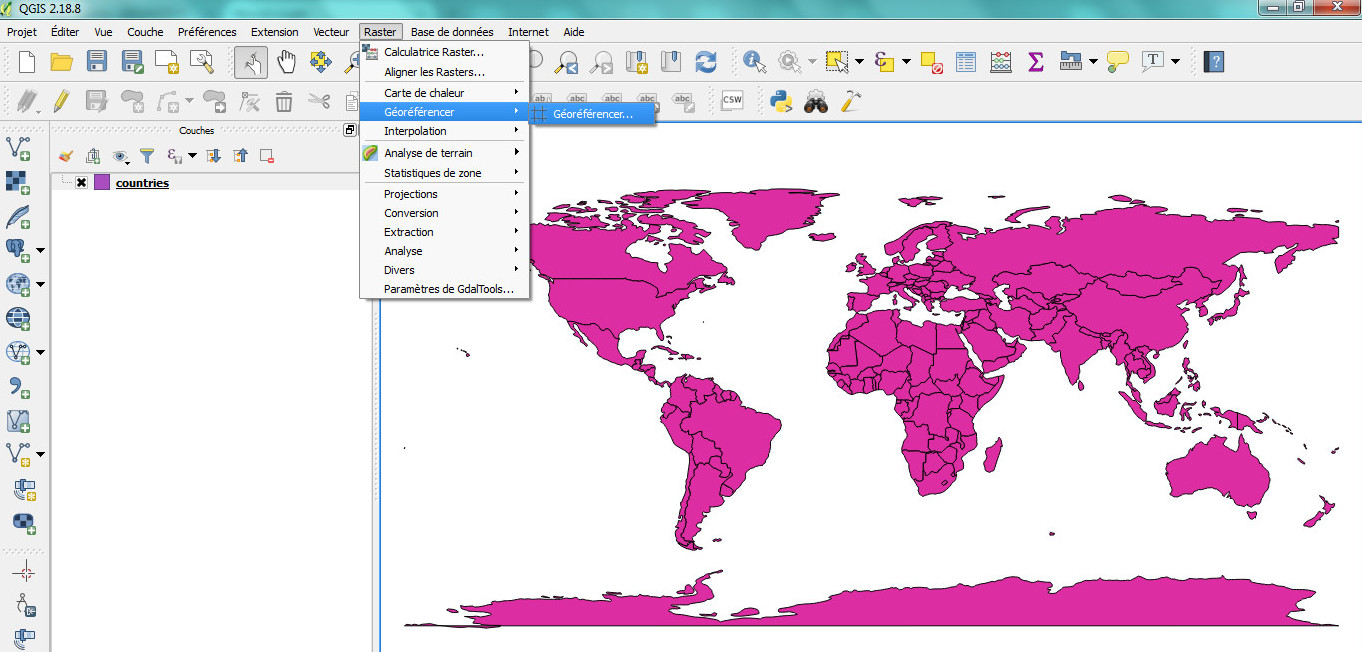
Task: Click the GPS crosshair tool icon
Action: tap(26, 572)
